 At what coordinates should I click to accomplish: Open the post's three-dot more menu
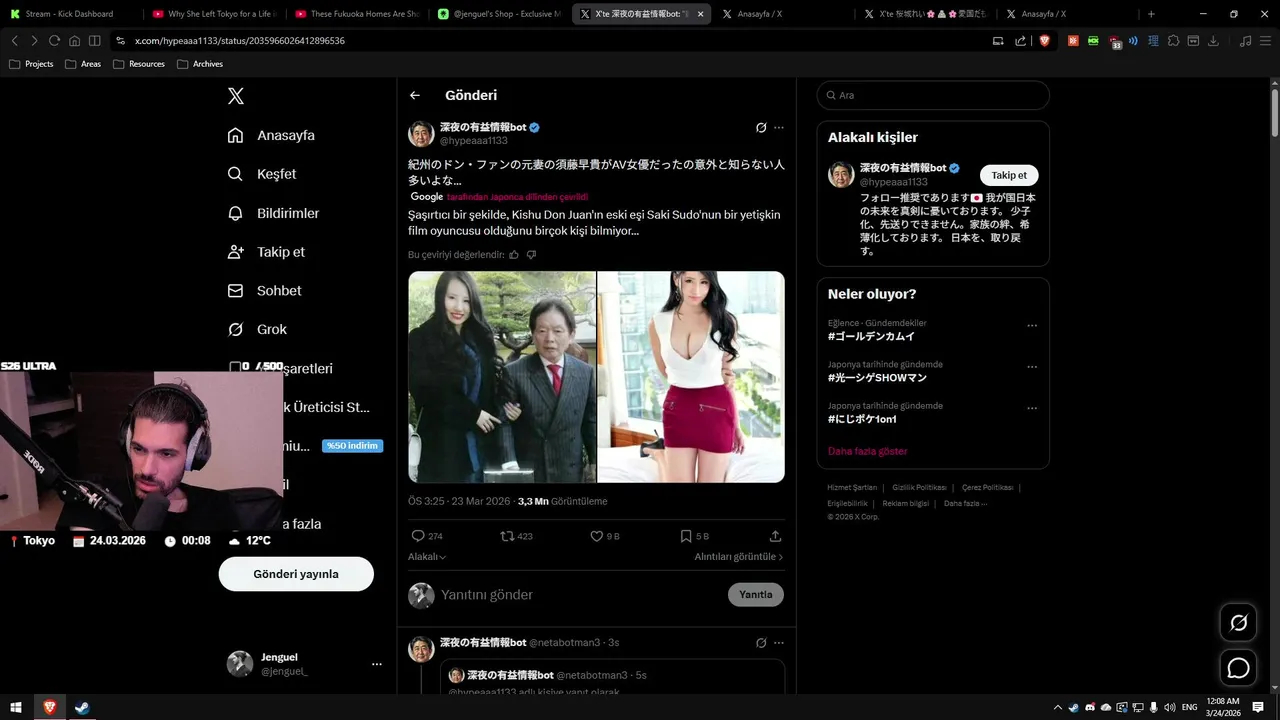(x=779, y=128)
